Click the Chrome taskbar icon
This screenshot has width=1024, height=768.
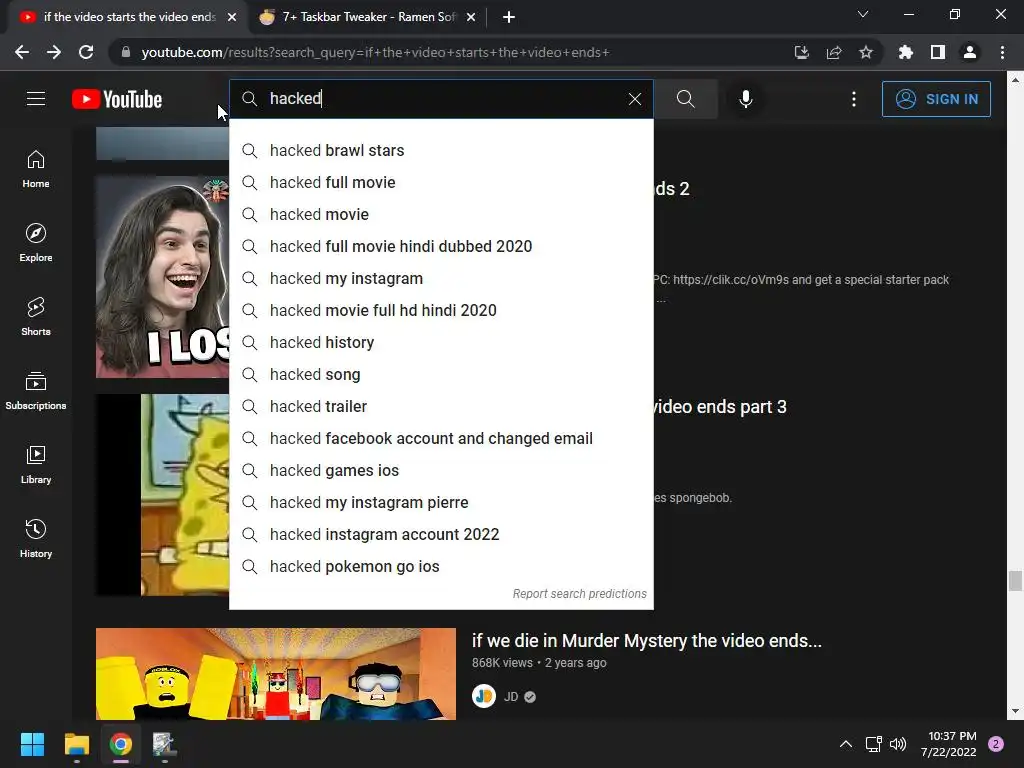pos(121,744)
